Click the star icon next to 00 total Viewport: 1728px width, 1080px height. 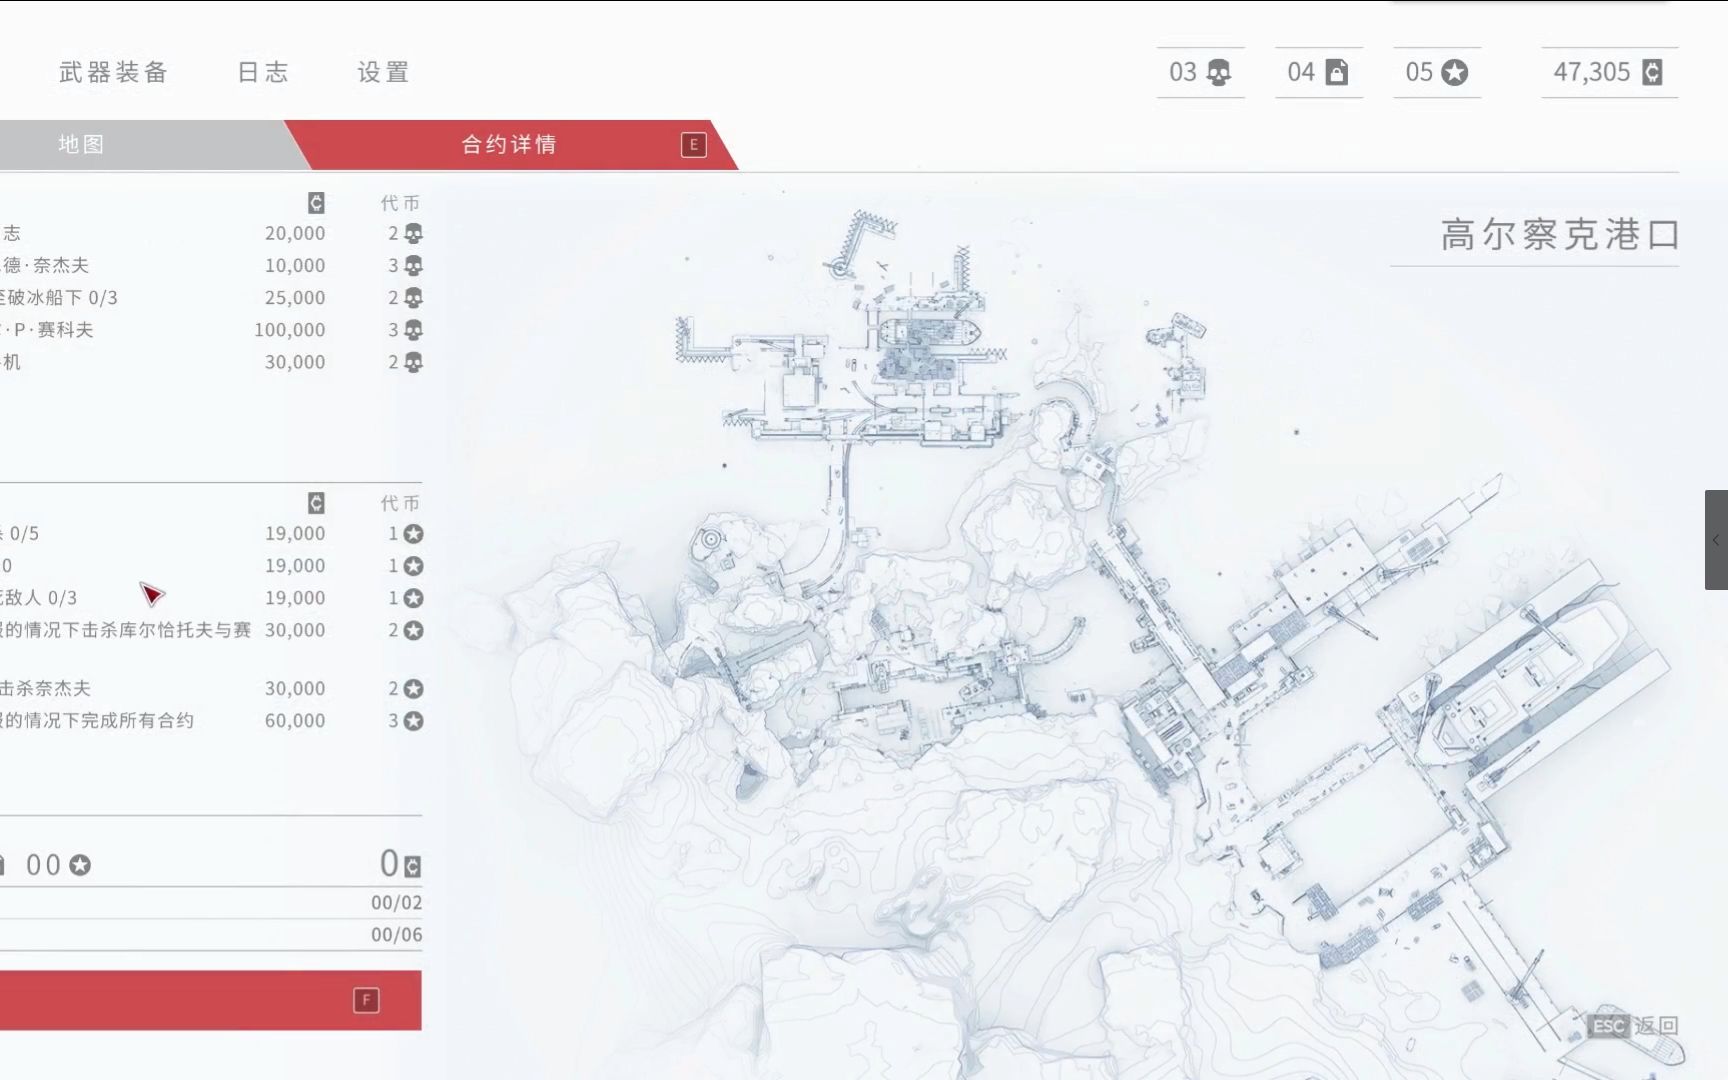click(x=80, y=865)
